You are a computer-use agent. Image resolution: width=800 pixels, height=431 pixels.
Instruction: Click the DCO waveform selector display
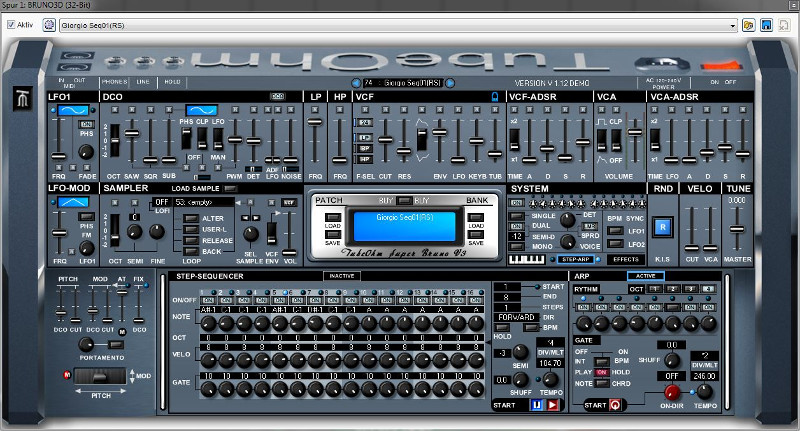(202, 110)
